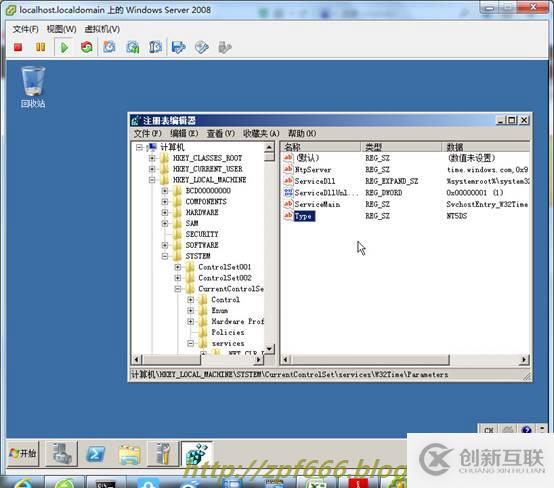Viewport: 554px width, 488px height.
Task: Expand HKEY_CURRENT_USER tree node
Action: click(152, 169)
